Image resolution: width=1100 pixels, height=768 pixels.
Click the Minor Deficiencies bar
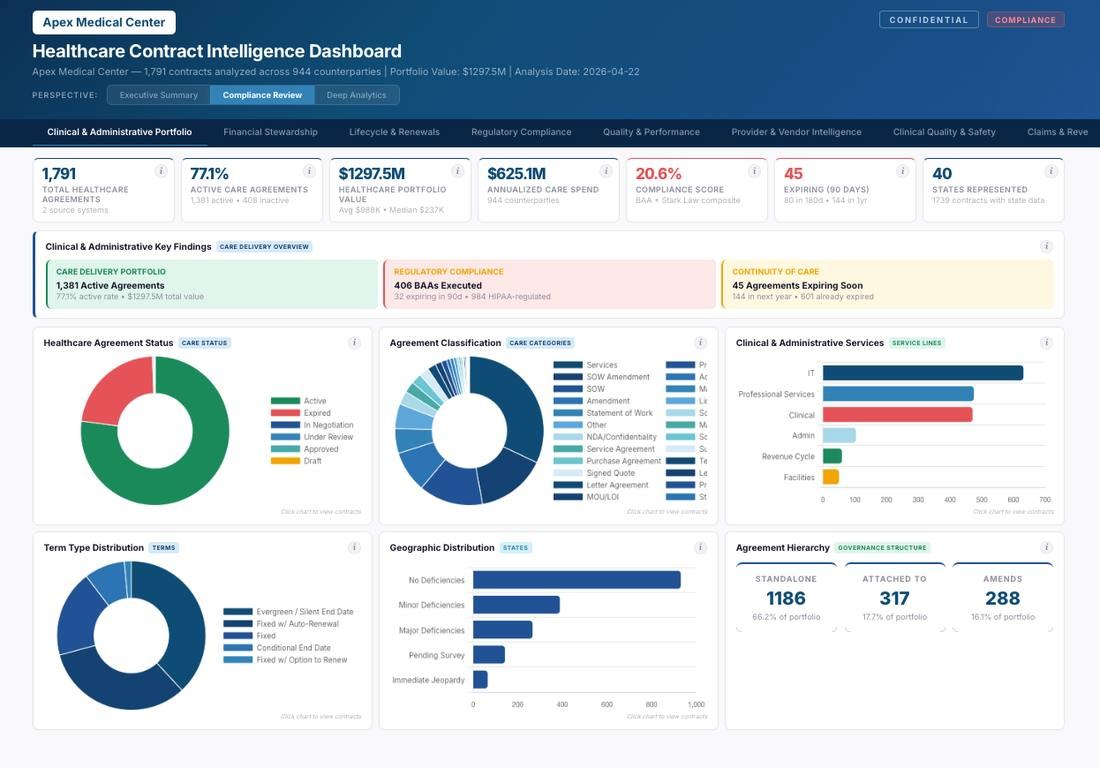[516, 605]
